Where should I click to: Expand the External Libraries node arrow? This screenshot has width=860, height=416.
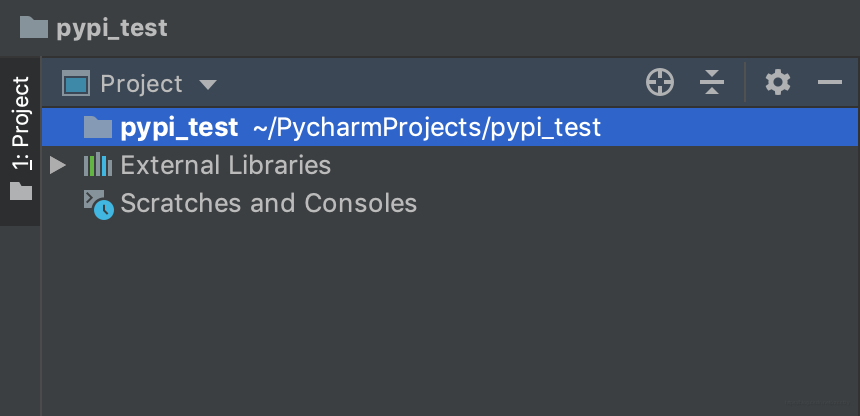pyautogui.click(x=57, y=165)
